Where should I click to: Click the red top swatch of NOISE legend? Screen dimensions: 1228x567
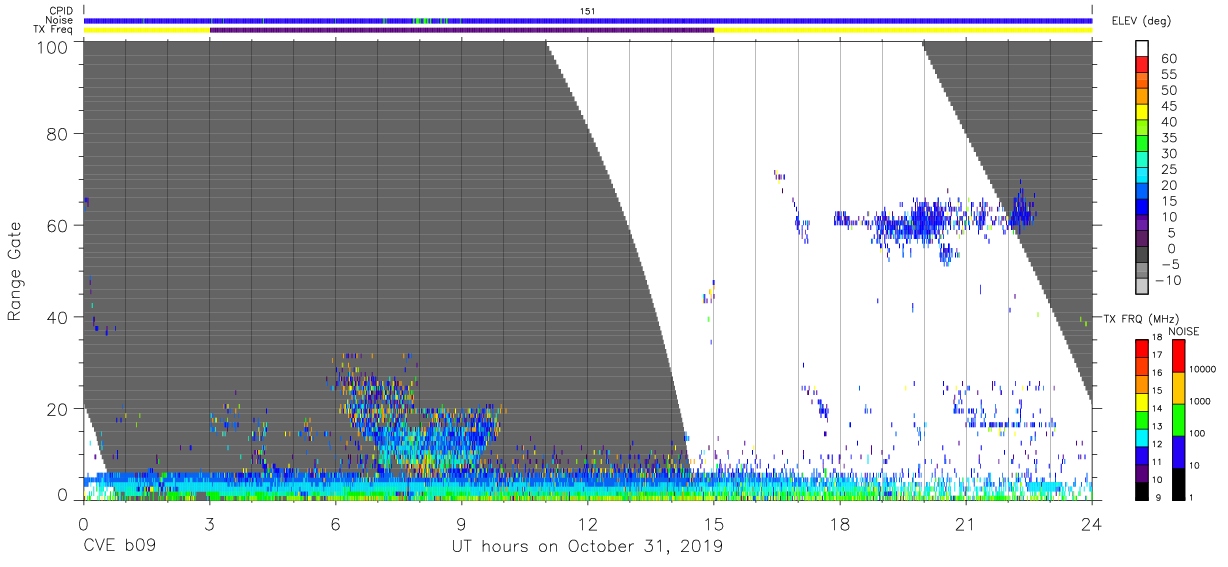[x=1178, y=355]
